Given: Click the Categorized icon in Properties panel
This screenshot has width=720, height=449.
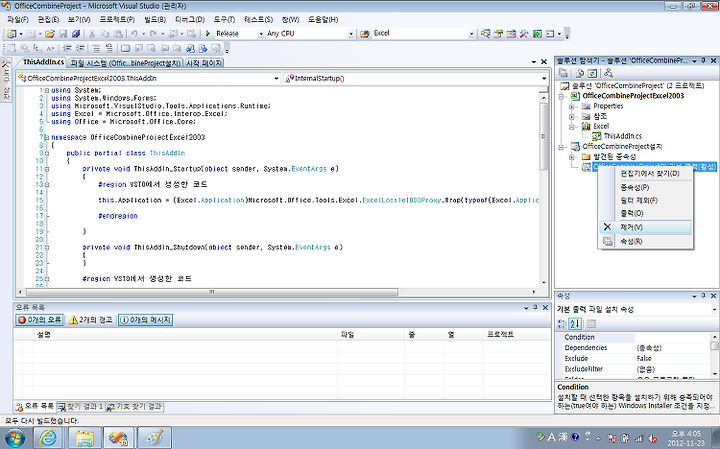Looking at the screenshot, I should (x=562, y=323).
